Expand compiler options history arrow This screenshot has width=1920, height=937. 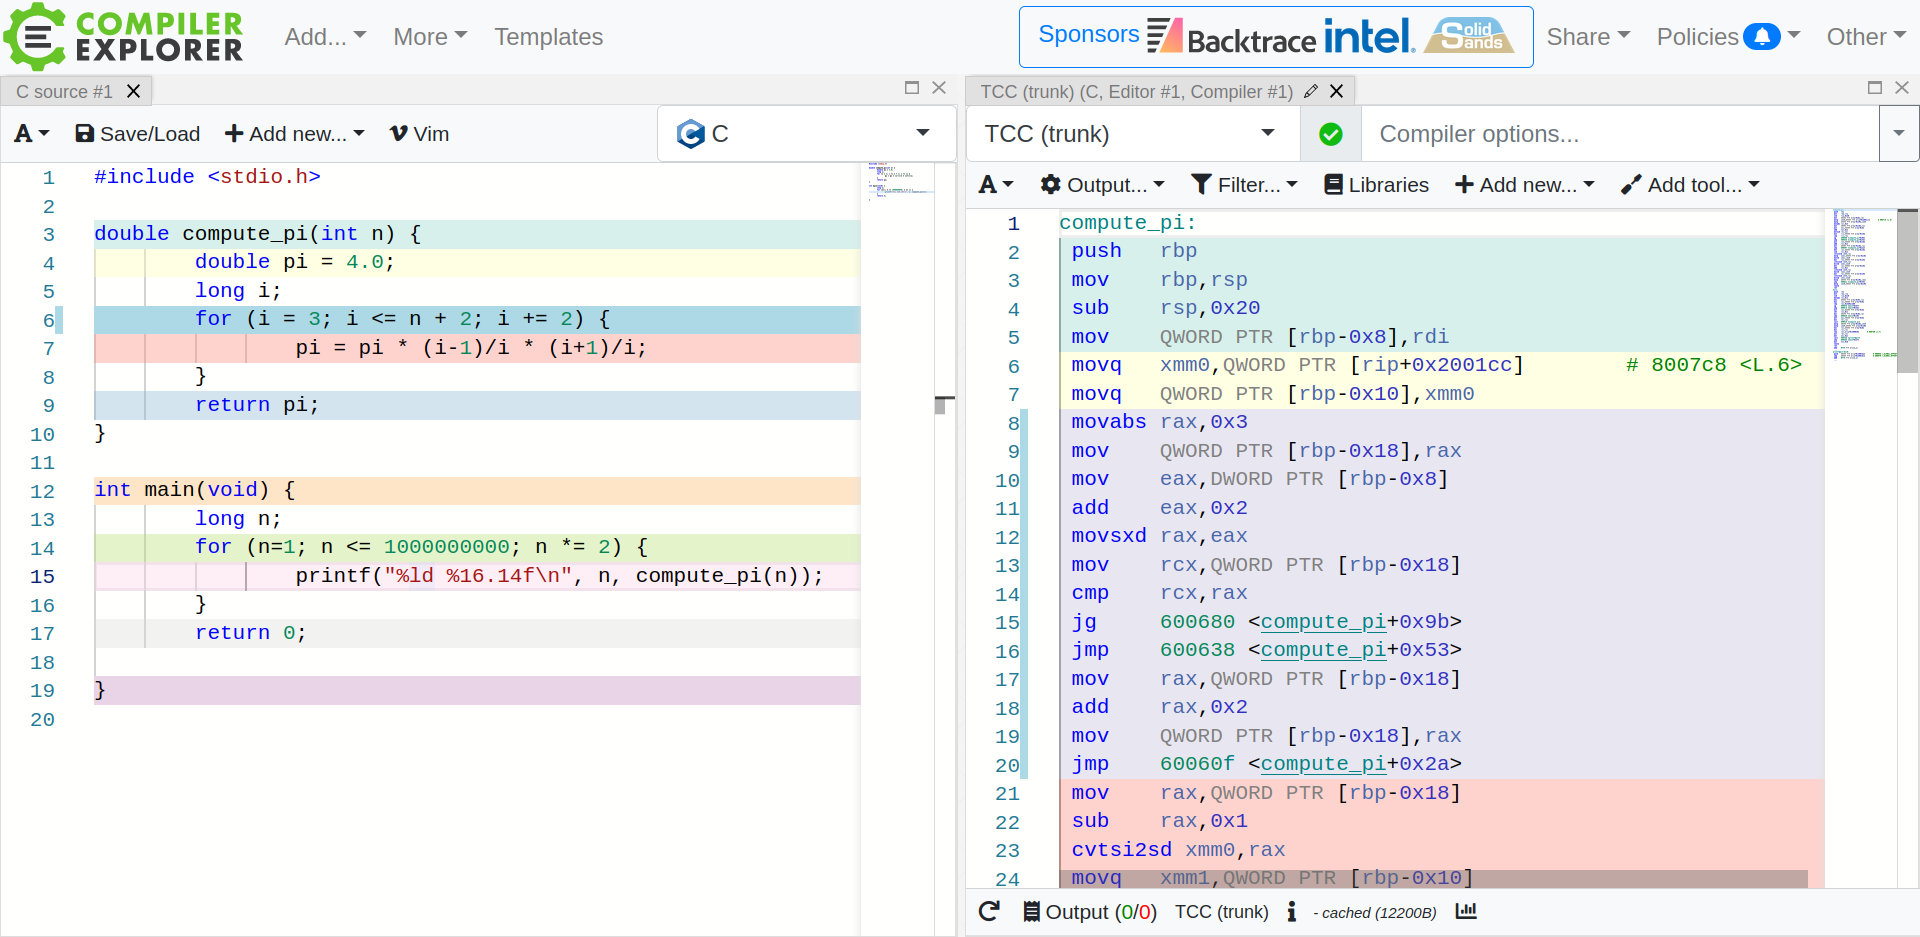[x=1899, y=134]
